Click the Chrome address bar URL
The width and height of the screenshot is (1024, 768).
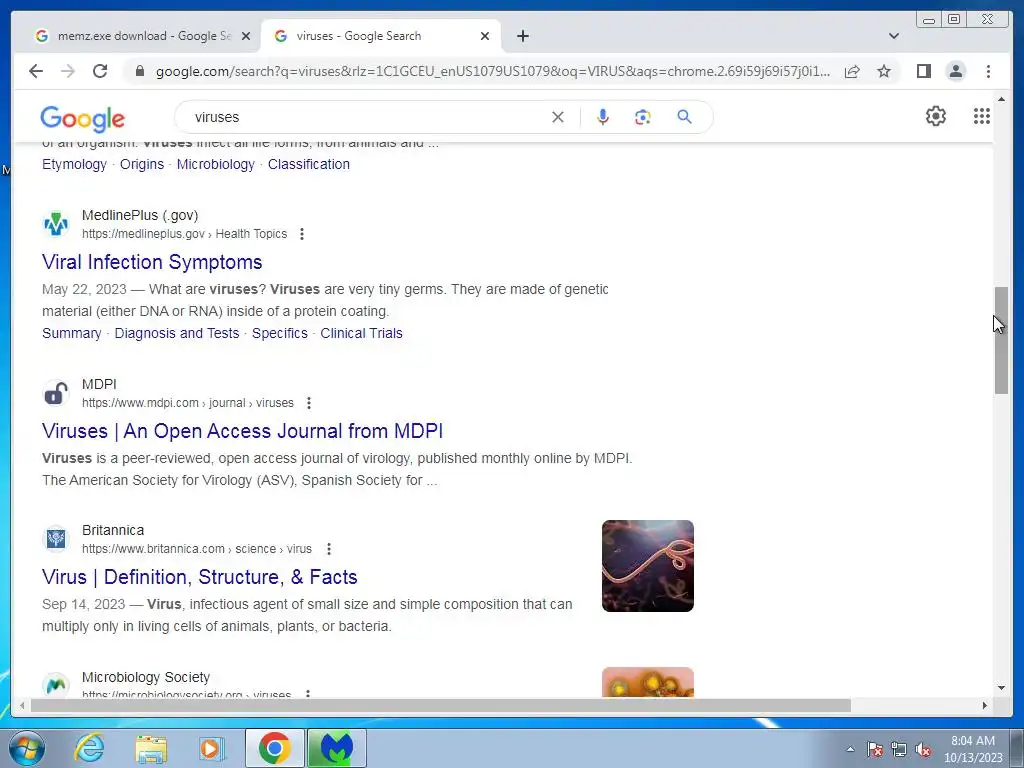493,71
